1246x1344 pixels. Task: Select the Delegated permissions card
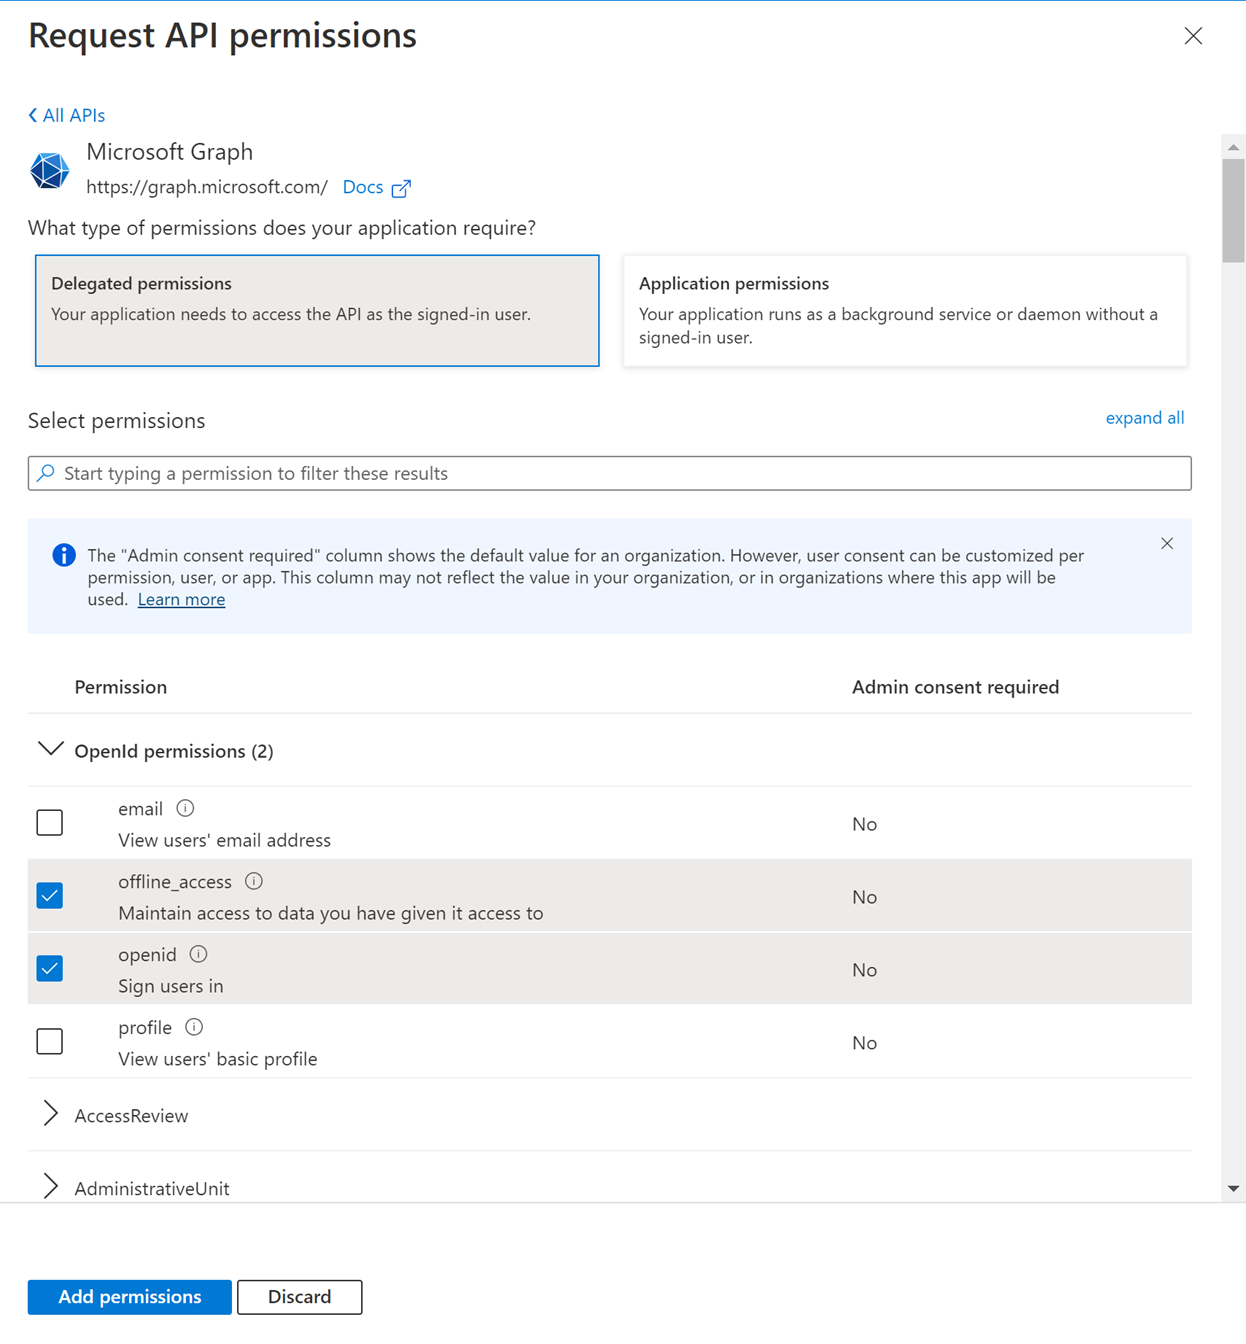pos(317,310)
